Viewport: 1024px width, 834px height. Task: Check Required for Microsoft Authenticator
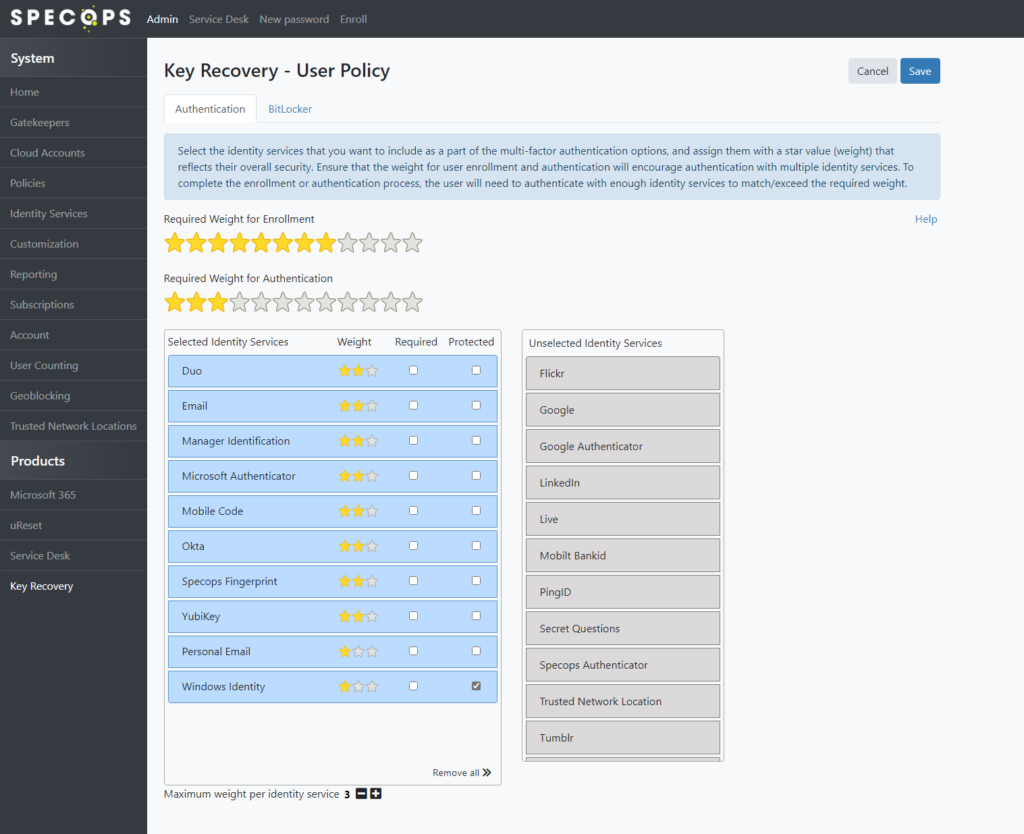(x=413, y=475)
